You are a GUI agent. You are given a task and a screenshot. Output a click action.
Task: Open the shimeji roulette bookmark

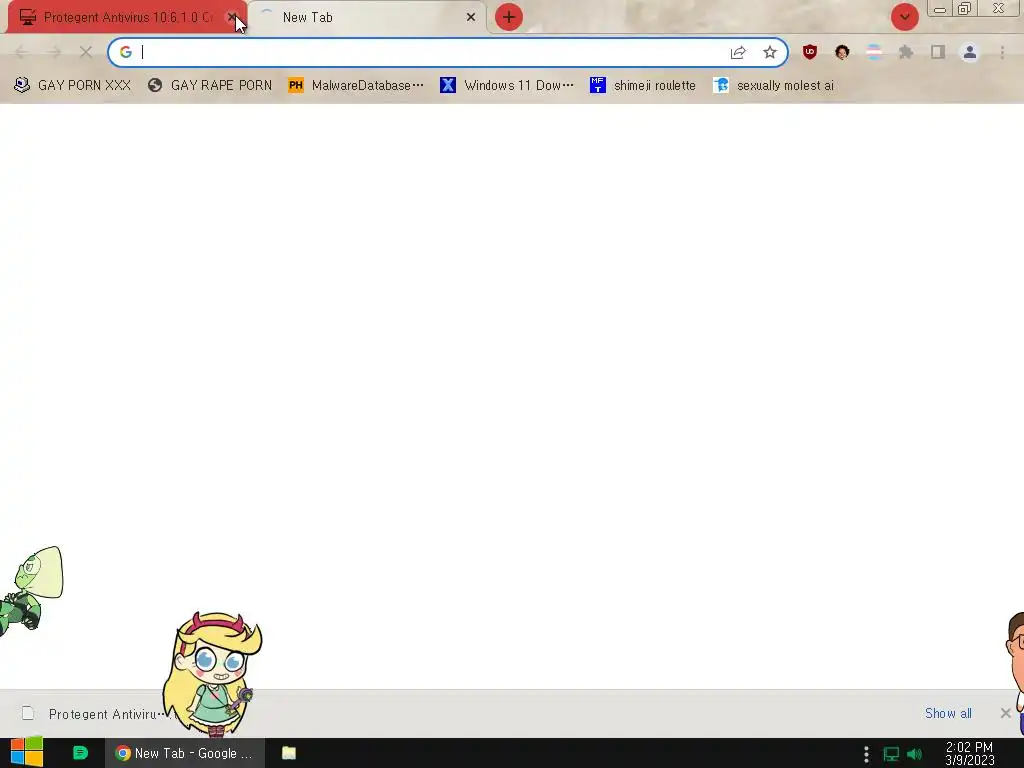pyautogui.click(x=643, y=86)
